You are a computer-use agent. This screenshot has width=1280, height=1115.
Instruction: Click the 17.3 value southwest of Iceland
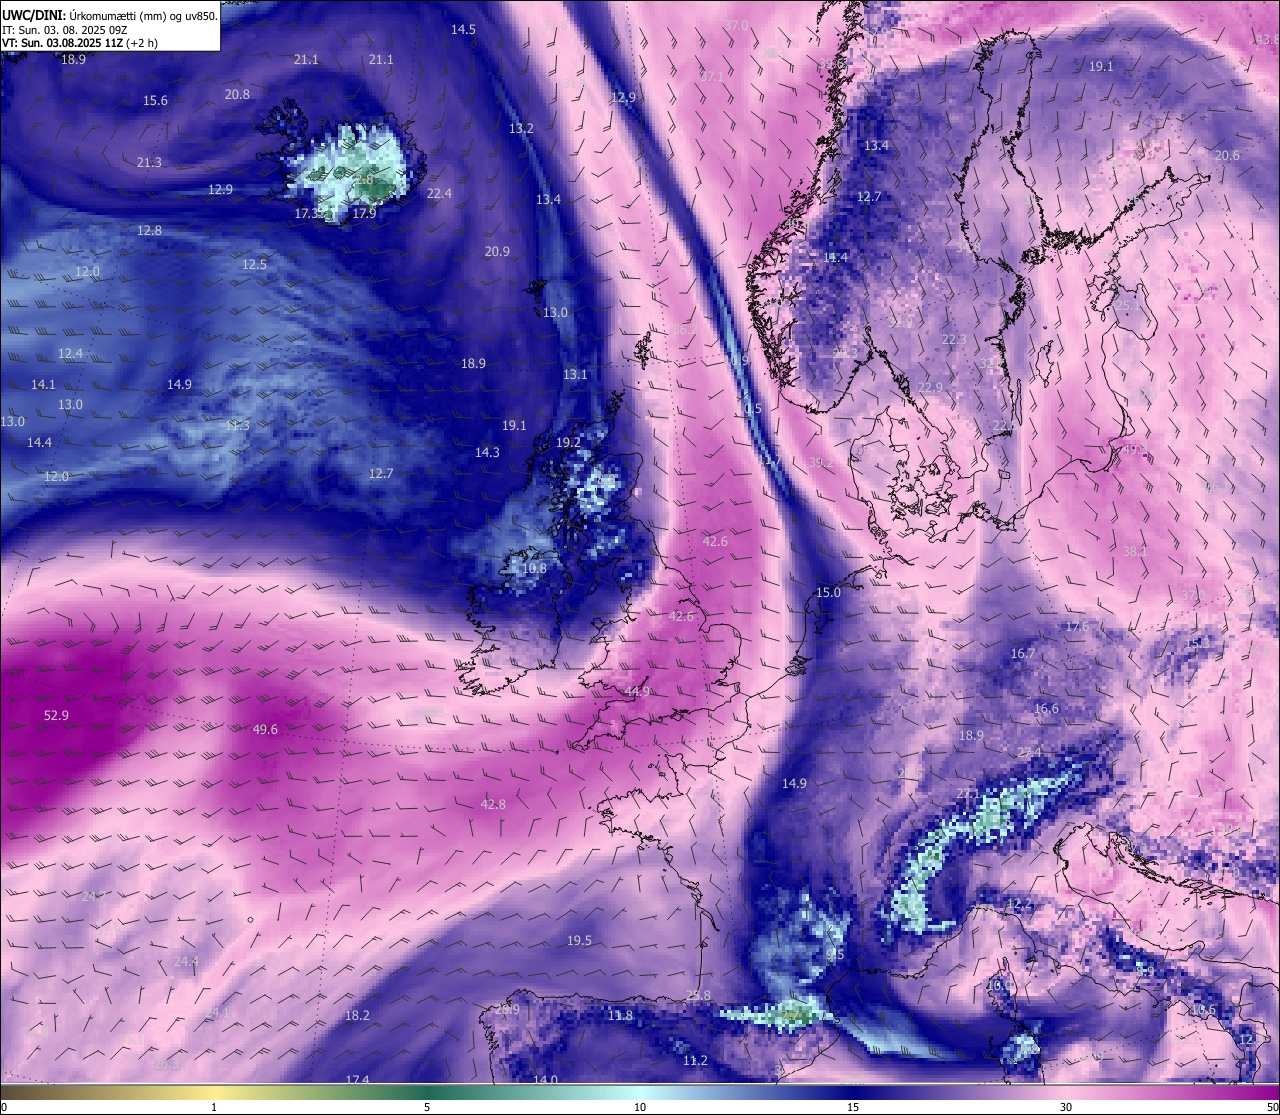[x=308, y=213]
